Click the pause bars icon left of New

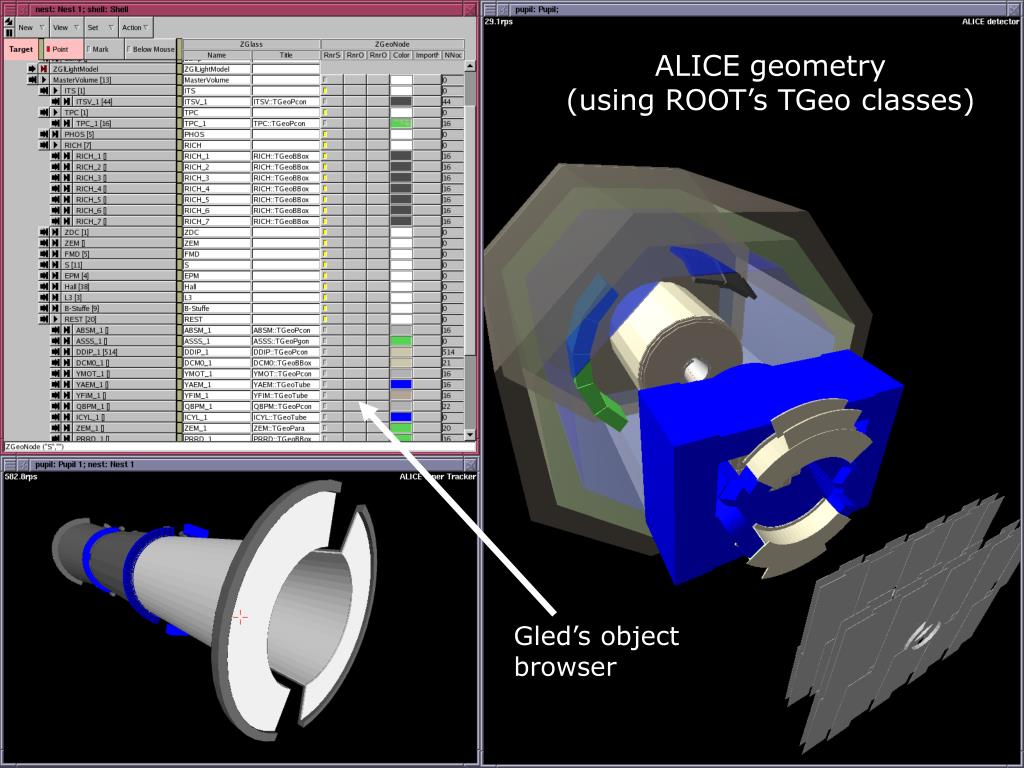click(8, 32)
